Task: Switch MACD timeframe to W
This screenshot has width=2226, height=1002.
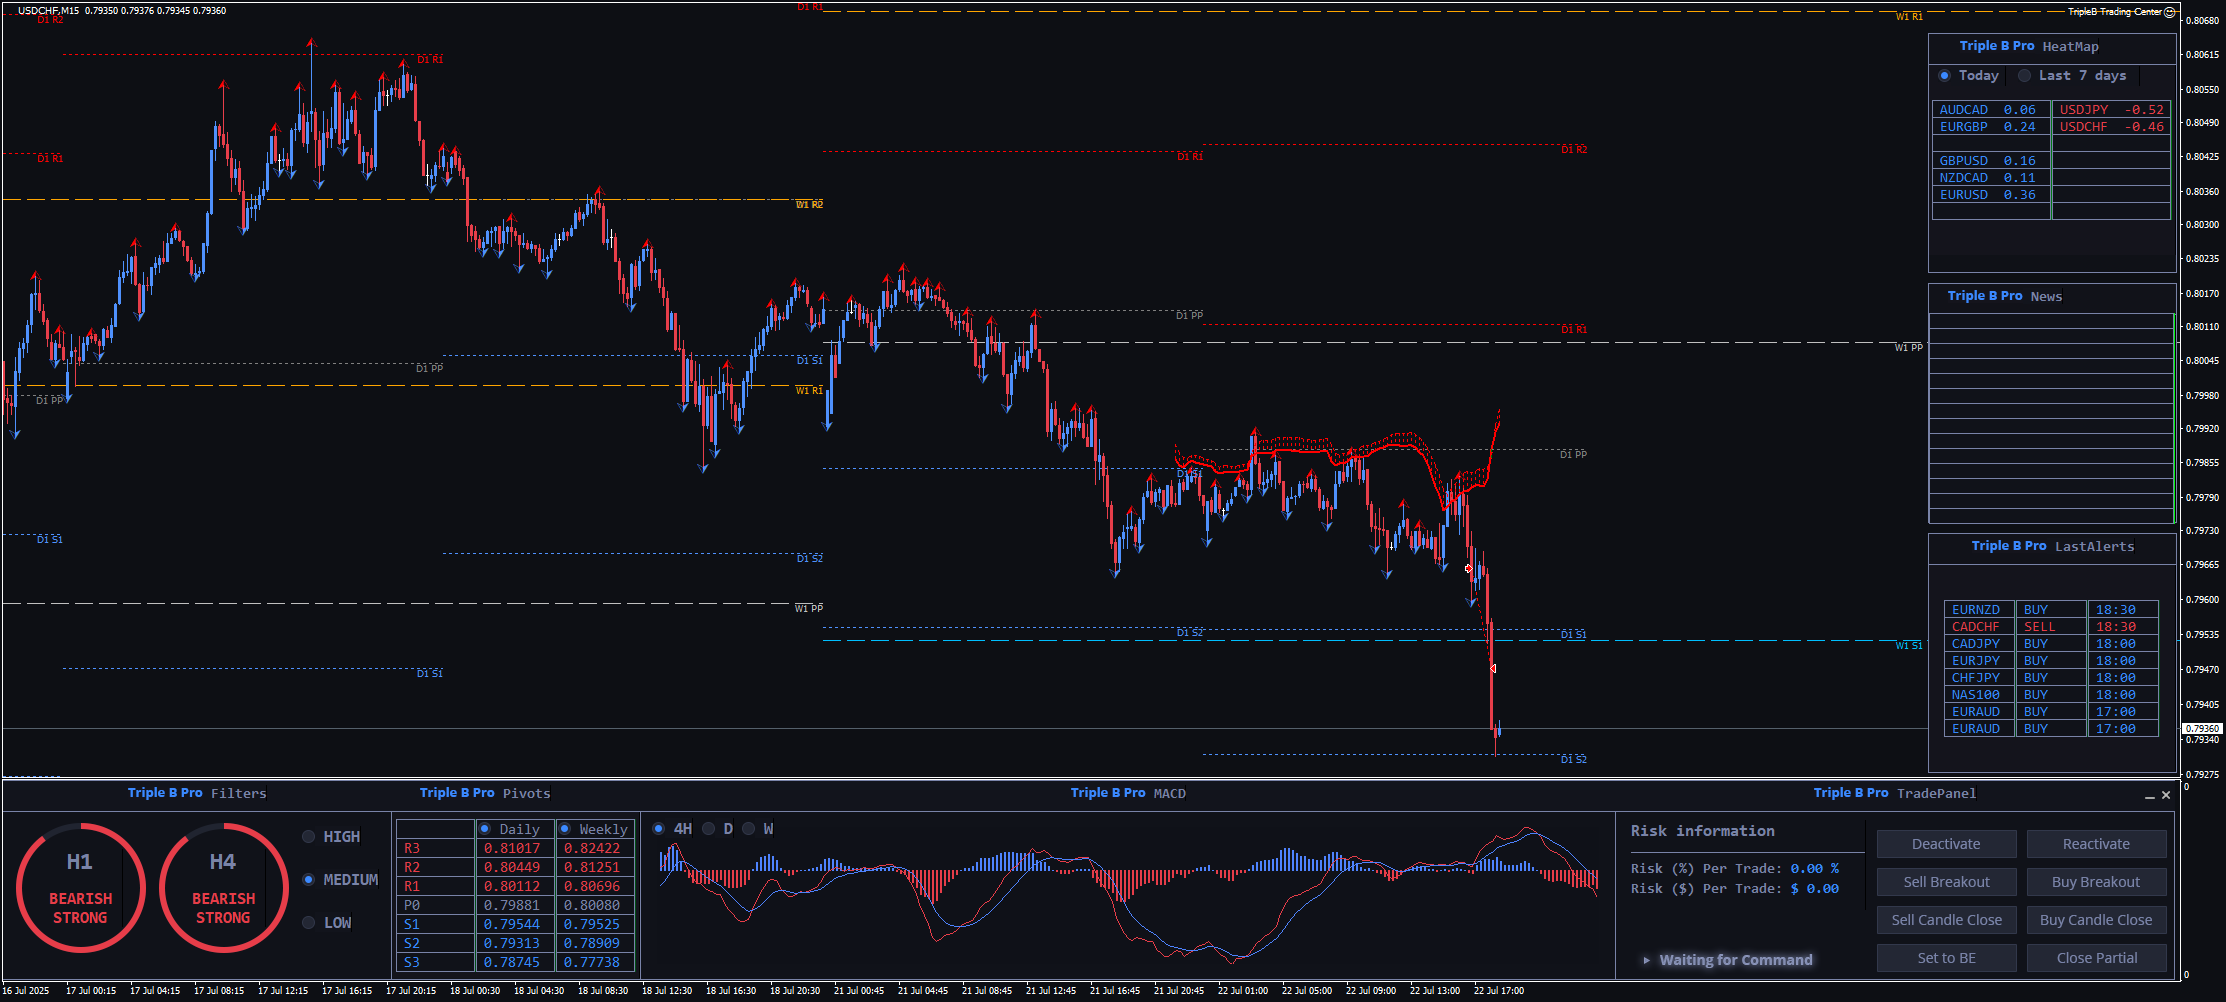Action: pyautogui.click(x=749, y=829)
